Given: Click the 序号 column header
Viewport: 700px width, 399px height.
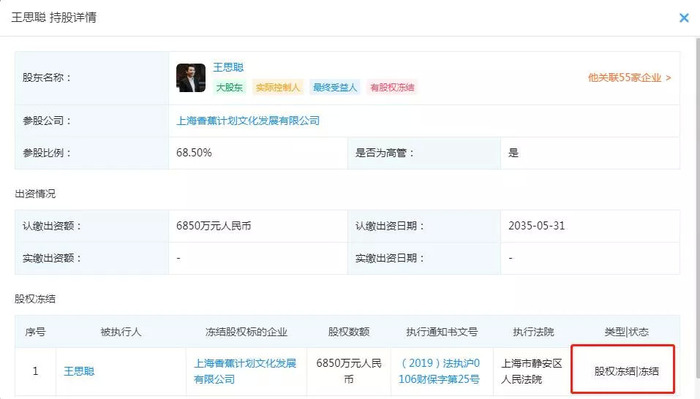Looking at the screenshot, I should [x=35, y=332].
